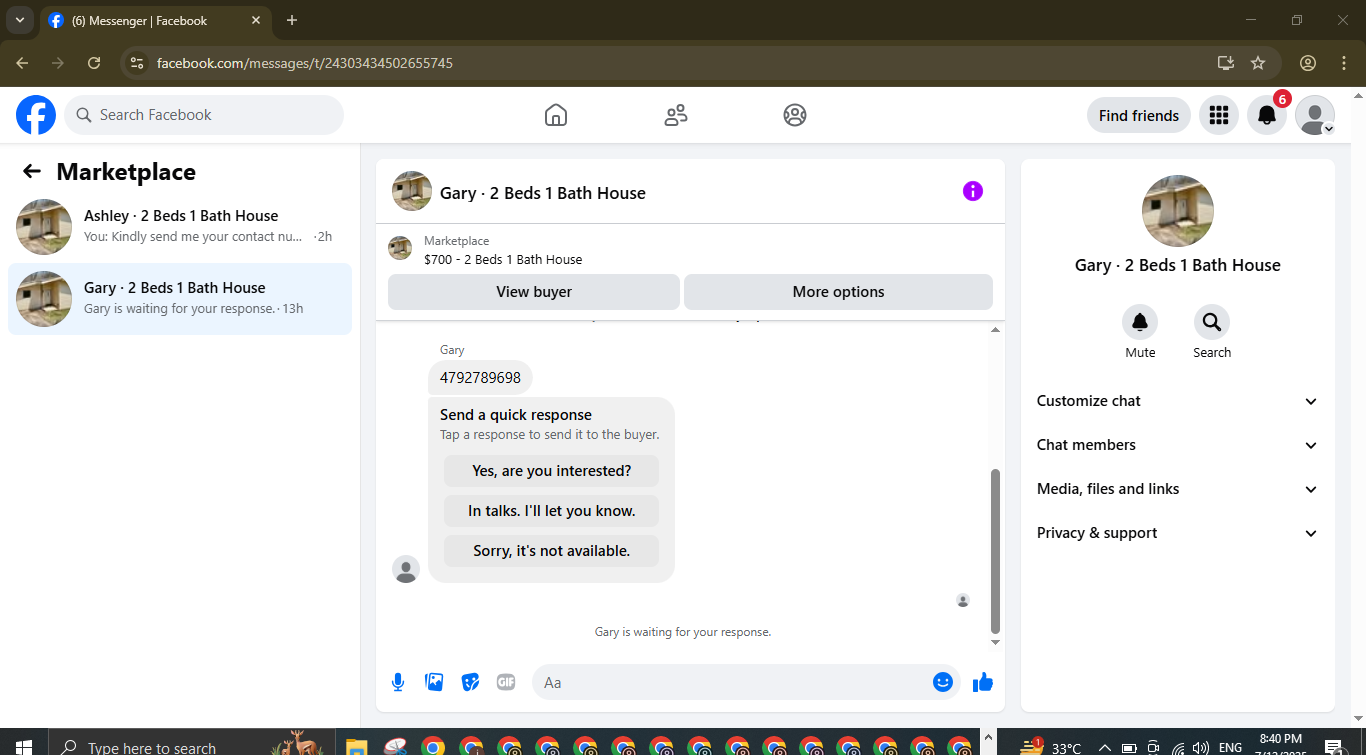Click the Marketplace heading text
Viewport: 1366px width, 755px height.
coord(126,171)
